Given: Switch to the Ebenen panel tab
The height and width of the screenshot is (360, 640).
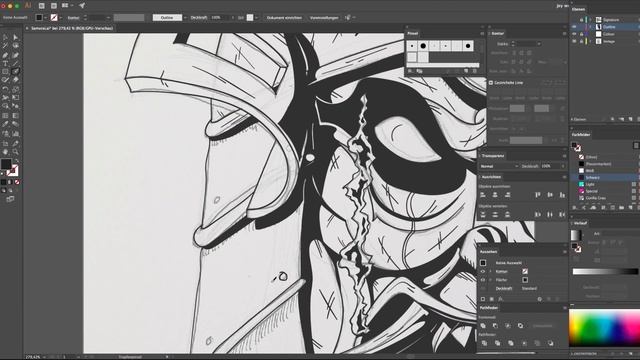Looking at the screenshot, I should (x=578, y=9).
